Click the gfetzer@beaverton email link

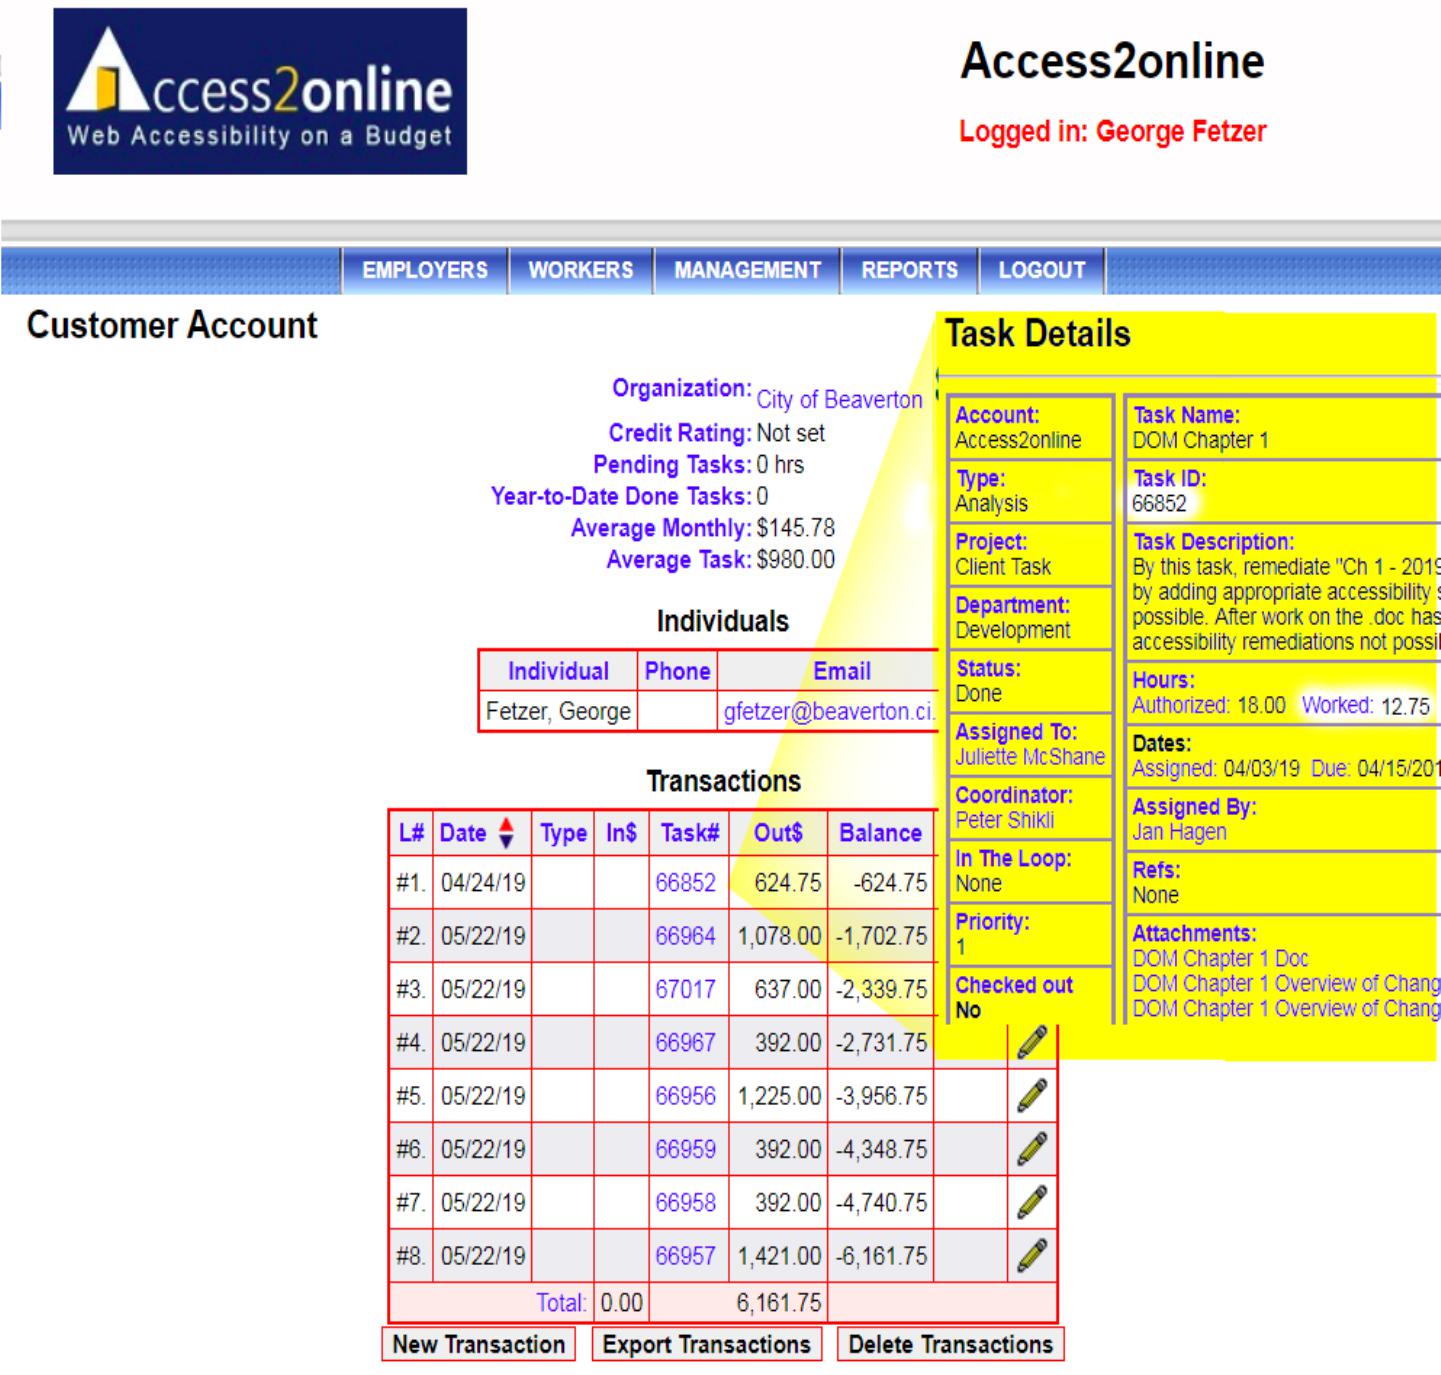point(829,711)
